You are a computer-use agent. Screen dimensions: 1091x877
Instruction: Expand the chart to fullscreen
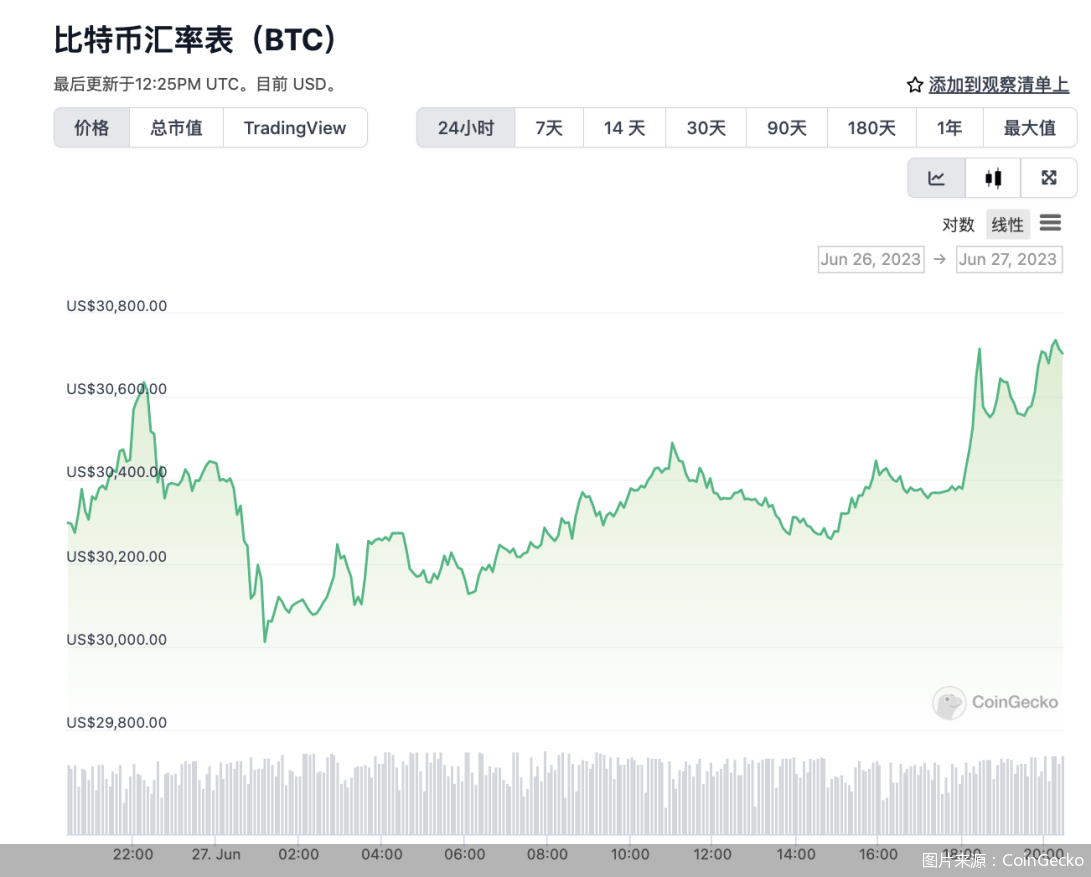(1049, 177)
